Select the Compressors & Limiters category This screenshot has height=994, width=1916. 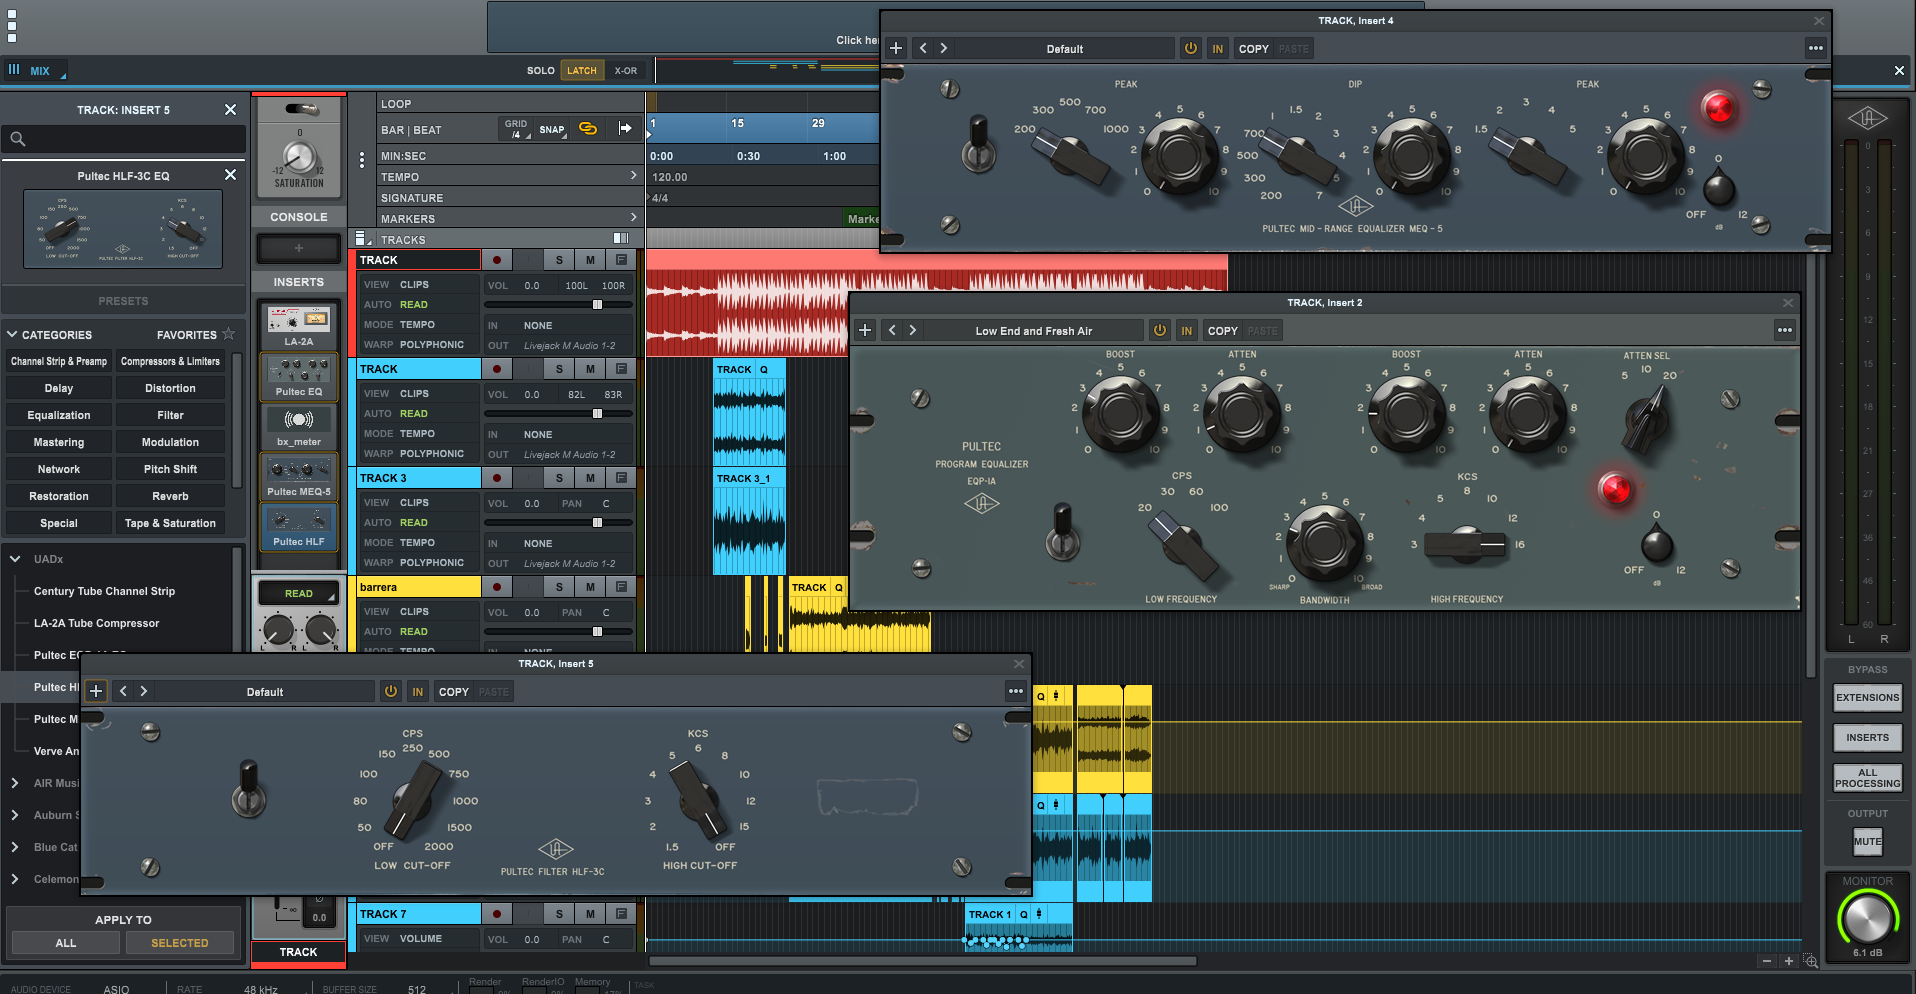coord(170,361)
